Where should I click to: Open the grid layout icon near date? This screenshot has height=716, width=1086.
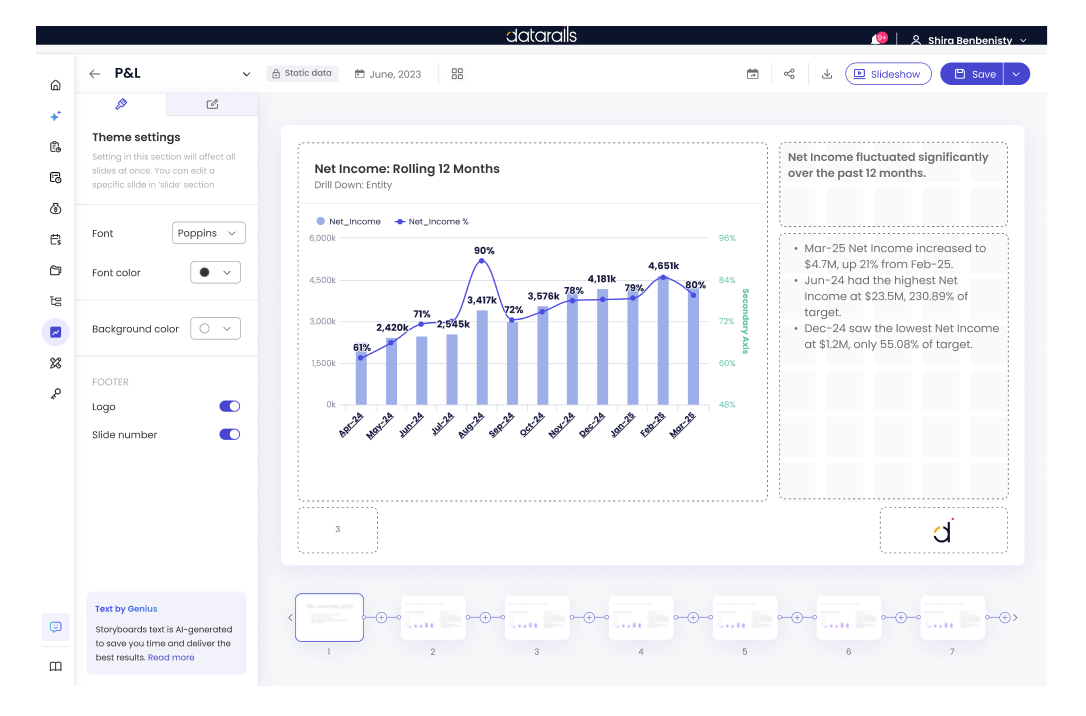pyautogui.click(x=457, y=74)
